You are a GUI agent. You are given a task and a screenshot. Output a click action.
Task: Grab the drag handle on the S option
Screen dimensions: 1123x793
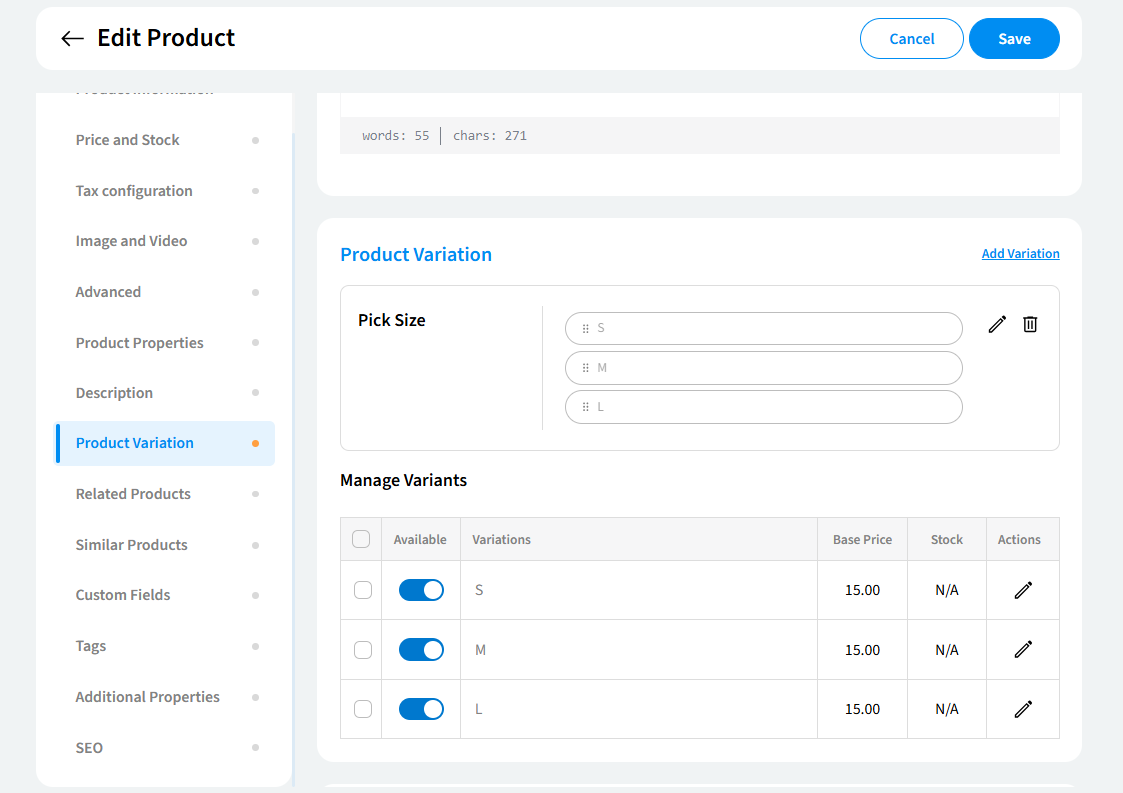586,328
